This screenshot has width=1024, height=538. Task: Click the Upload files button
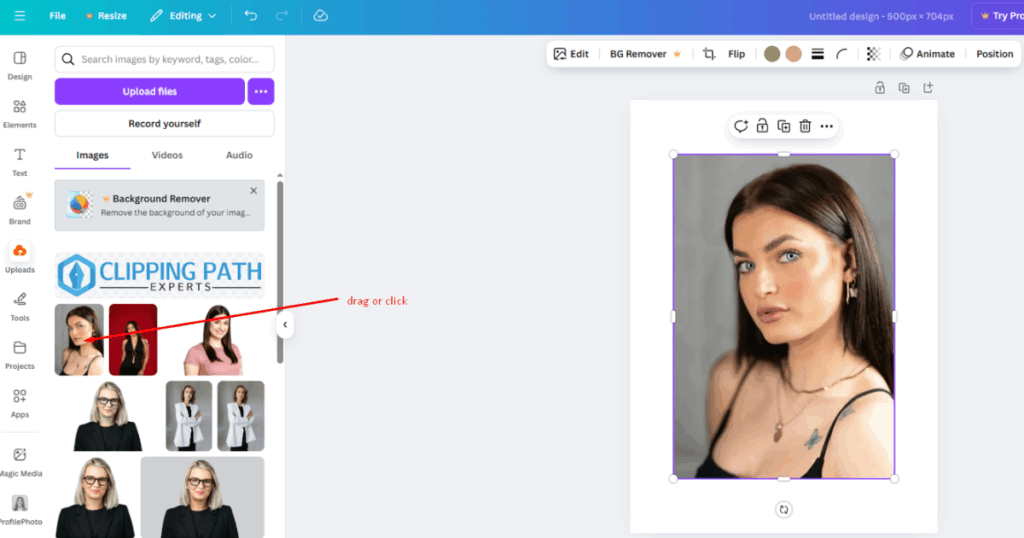pos(150,91)
